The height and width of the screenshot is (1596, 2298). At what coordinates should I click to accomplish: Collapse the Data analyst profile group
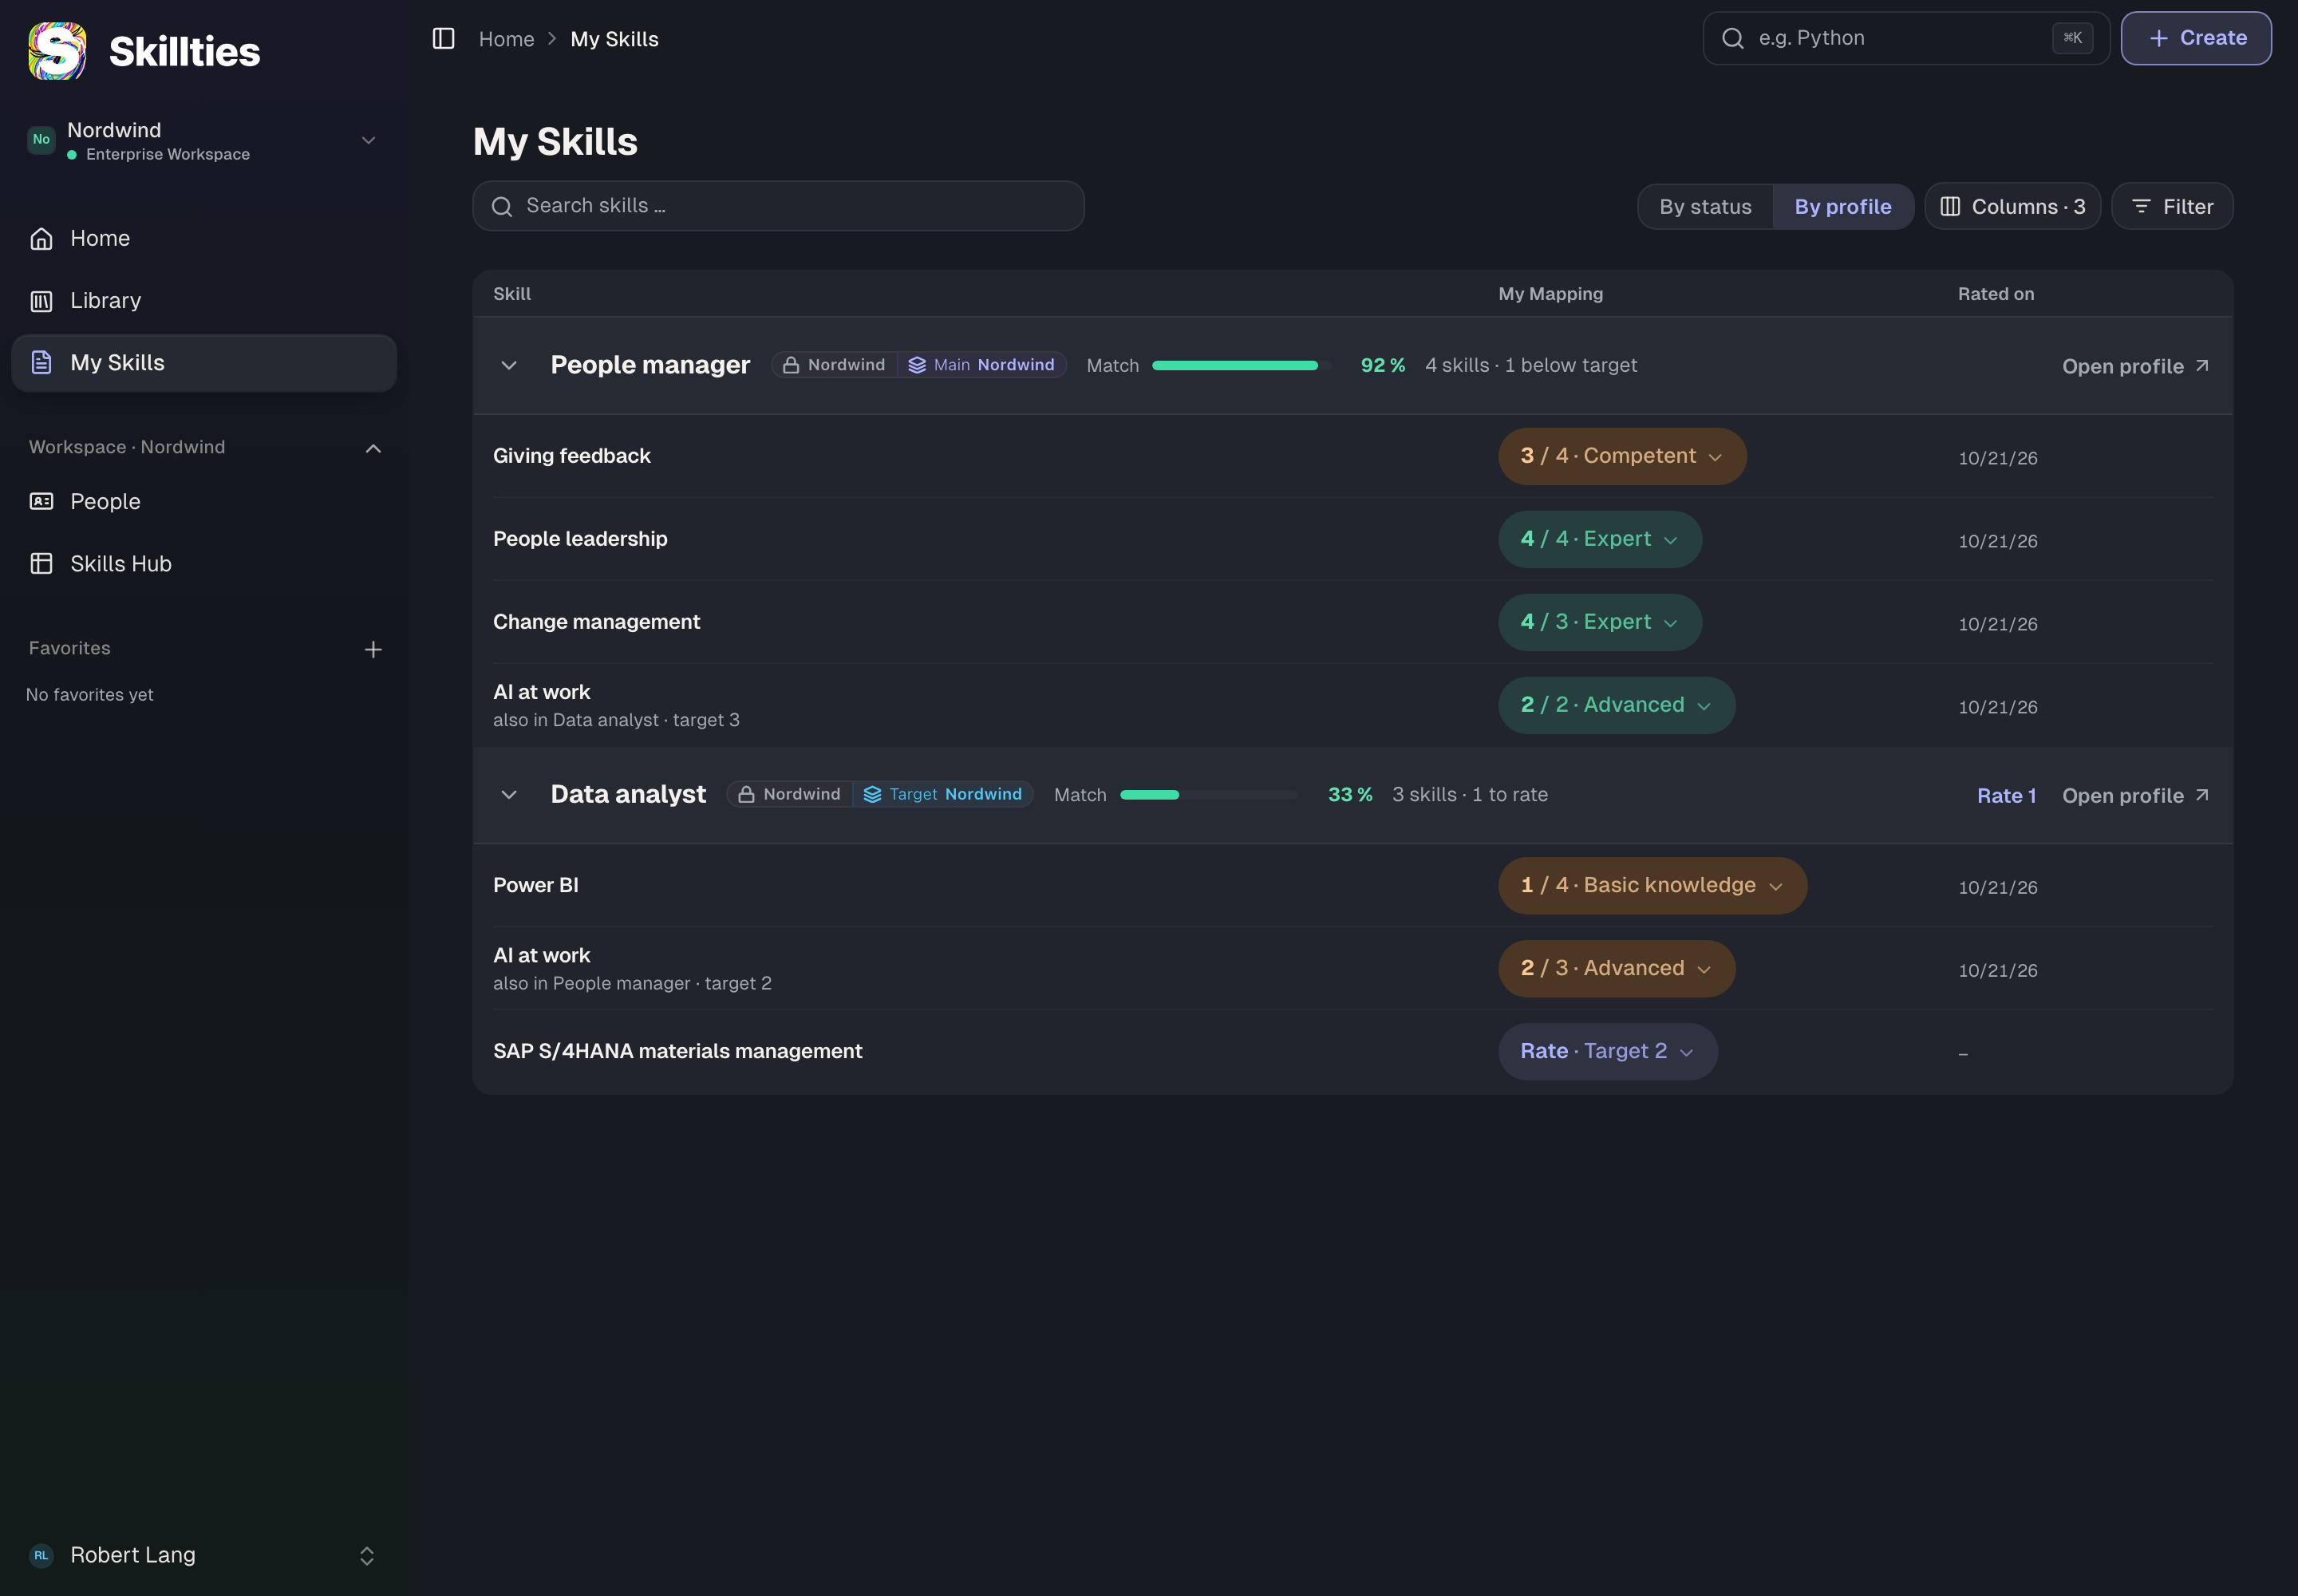[x=509, y=795]
